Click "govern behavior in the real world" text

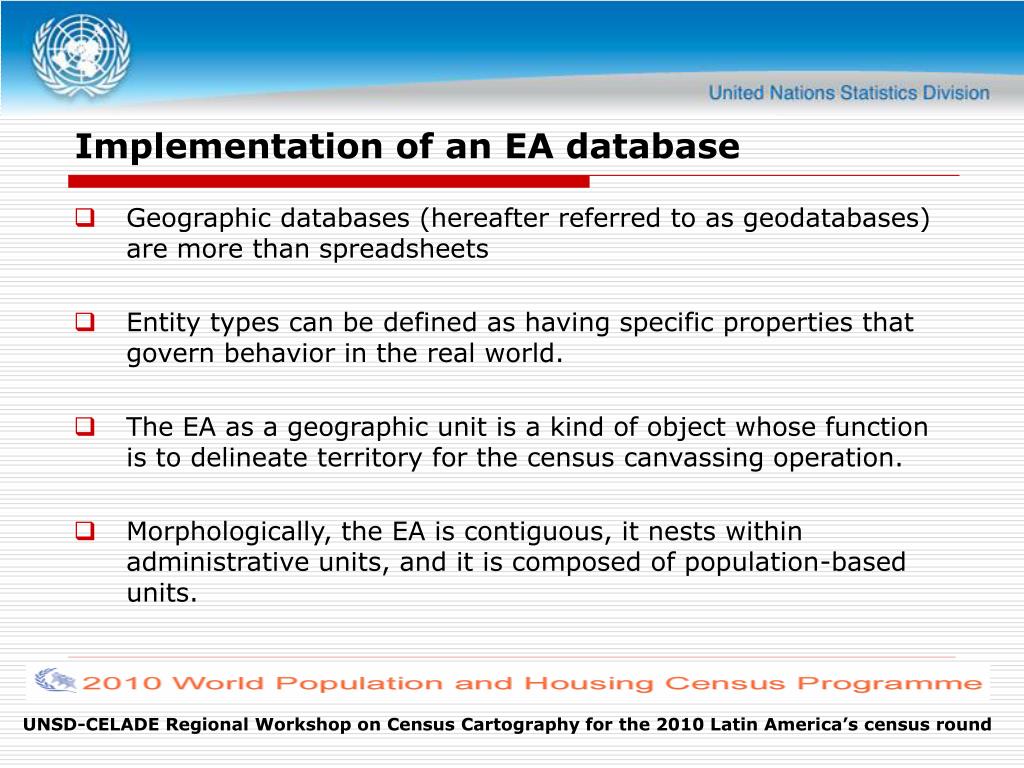click(345, 354)
